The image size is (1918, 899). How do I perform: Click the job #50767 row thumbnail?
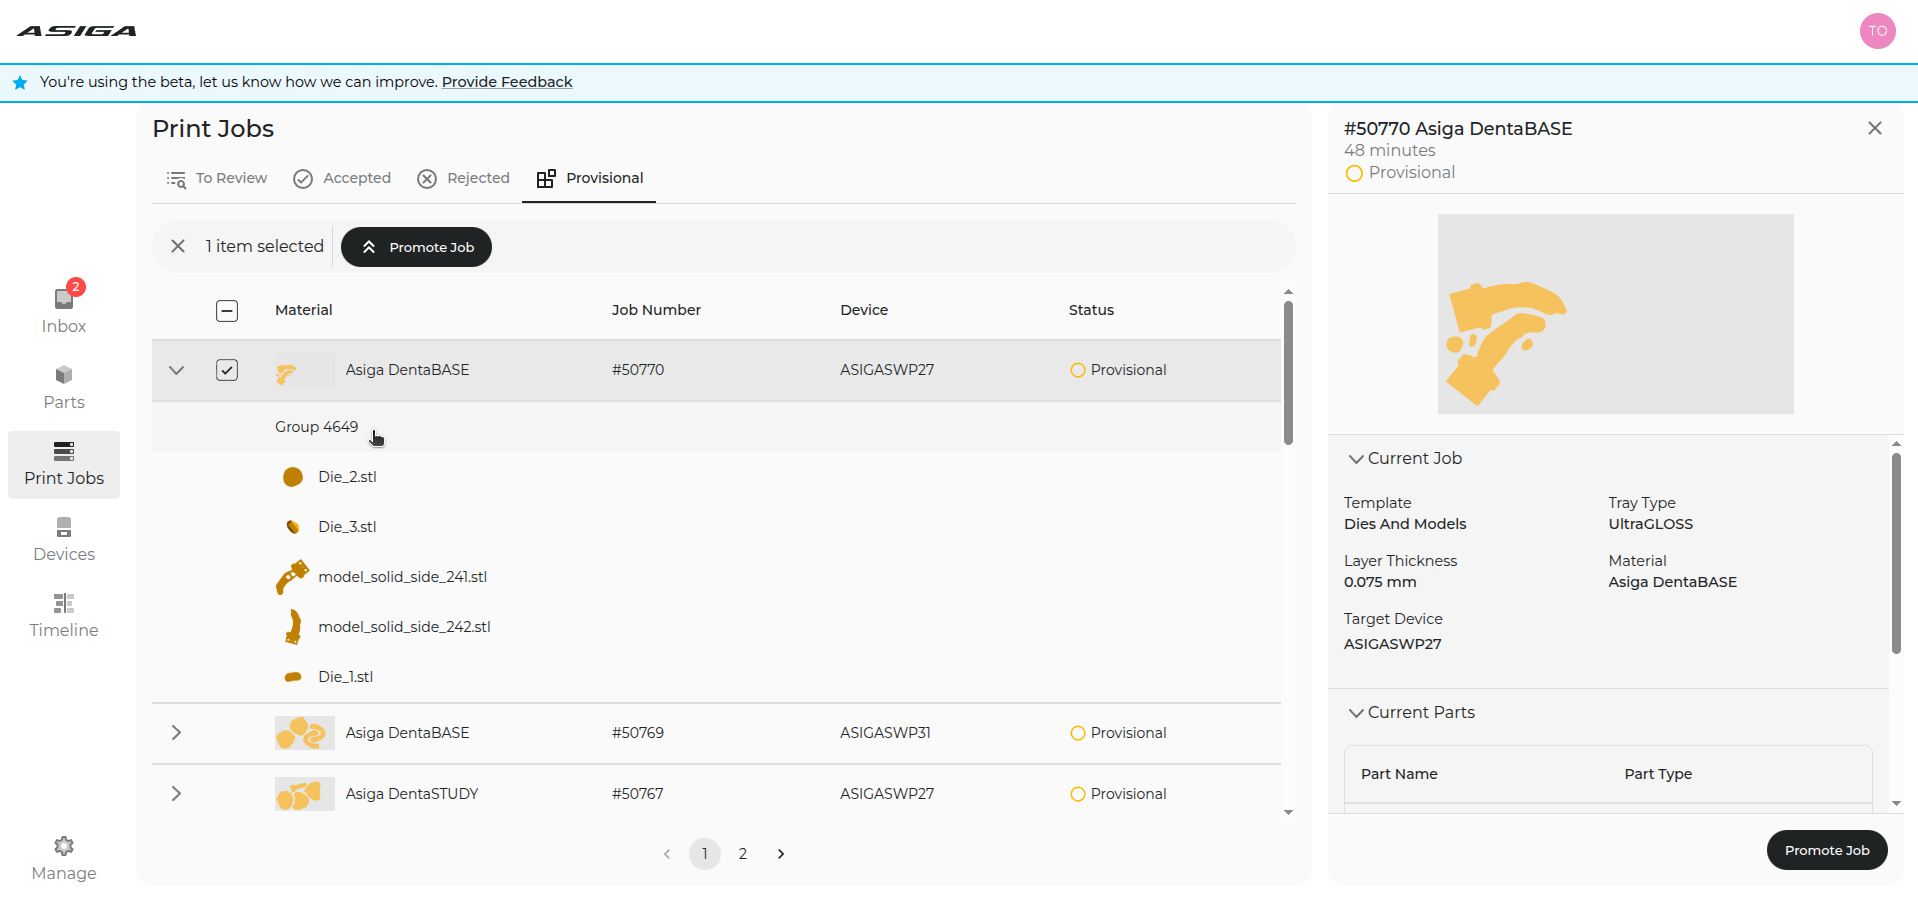304,794
